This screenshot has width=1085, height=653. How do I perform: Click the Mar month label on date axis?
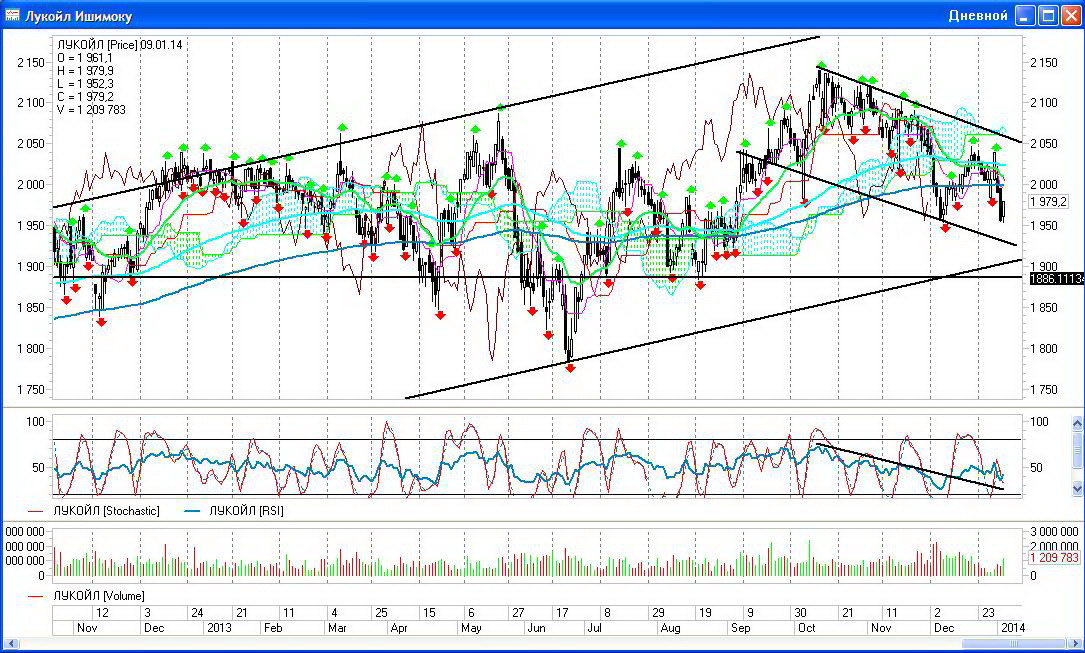337,627
